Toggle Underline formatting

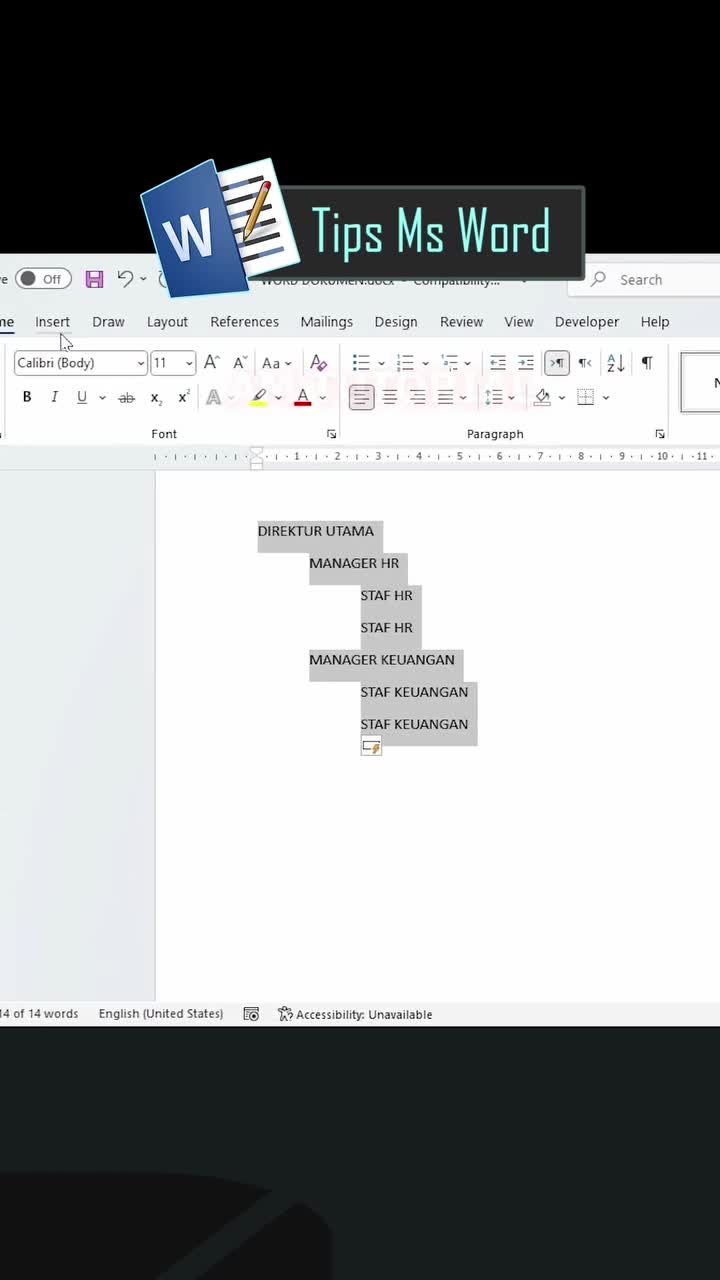pos(82,397)
